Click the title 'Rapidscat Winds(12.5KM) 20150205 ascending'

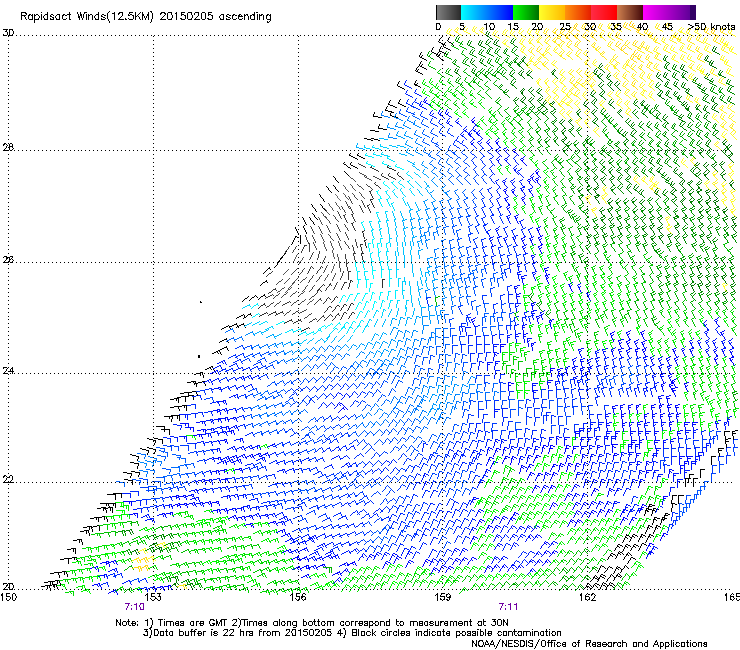click(146, 17)
